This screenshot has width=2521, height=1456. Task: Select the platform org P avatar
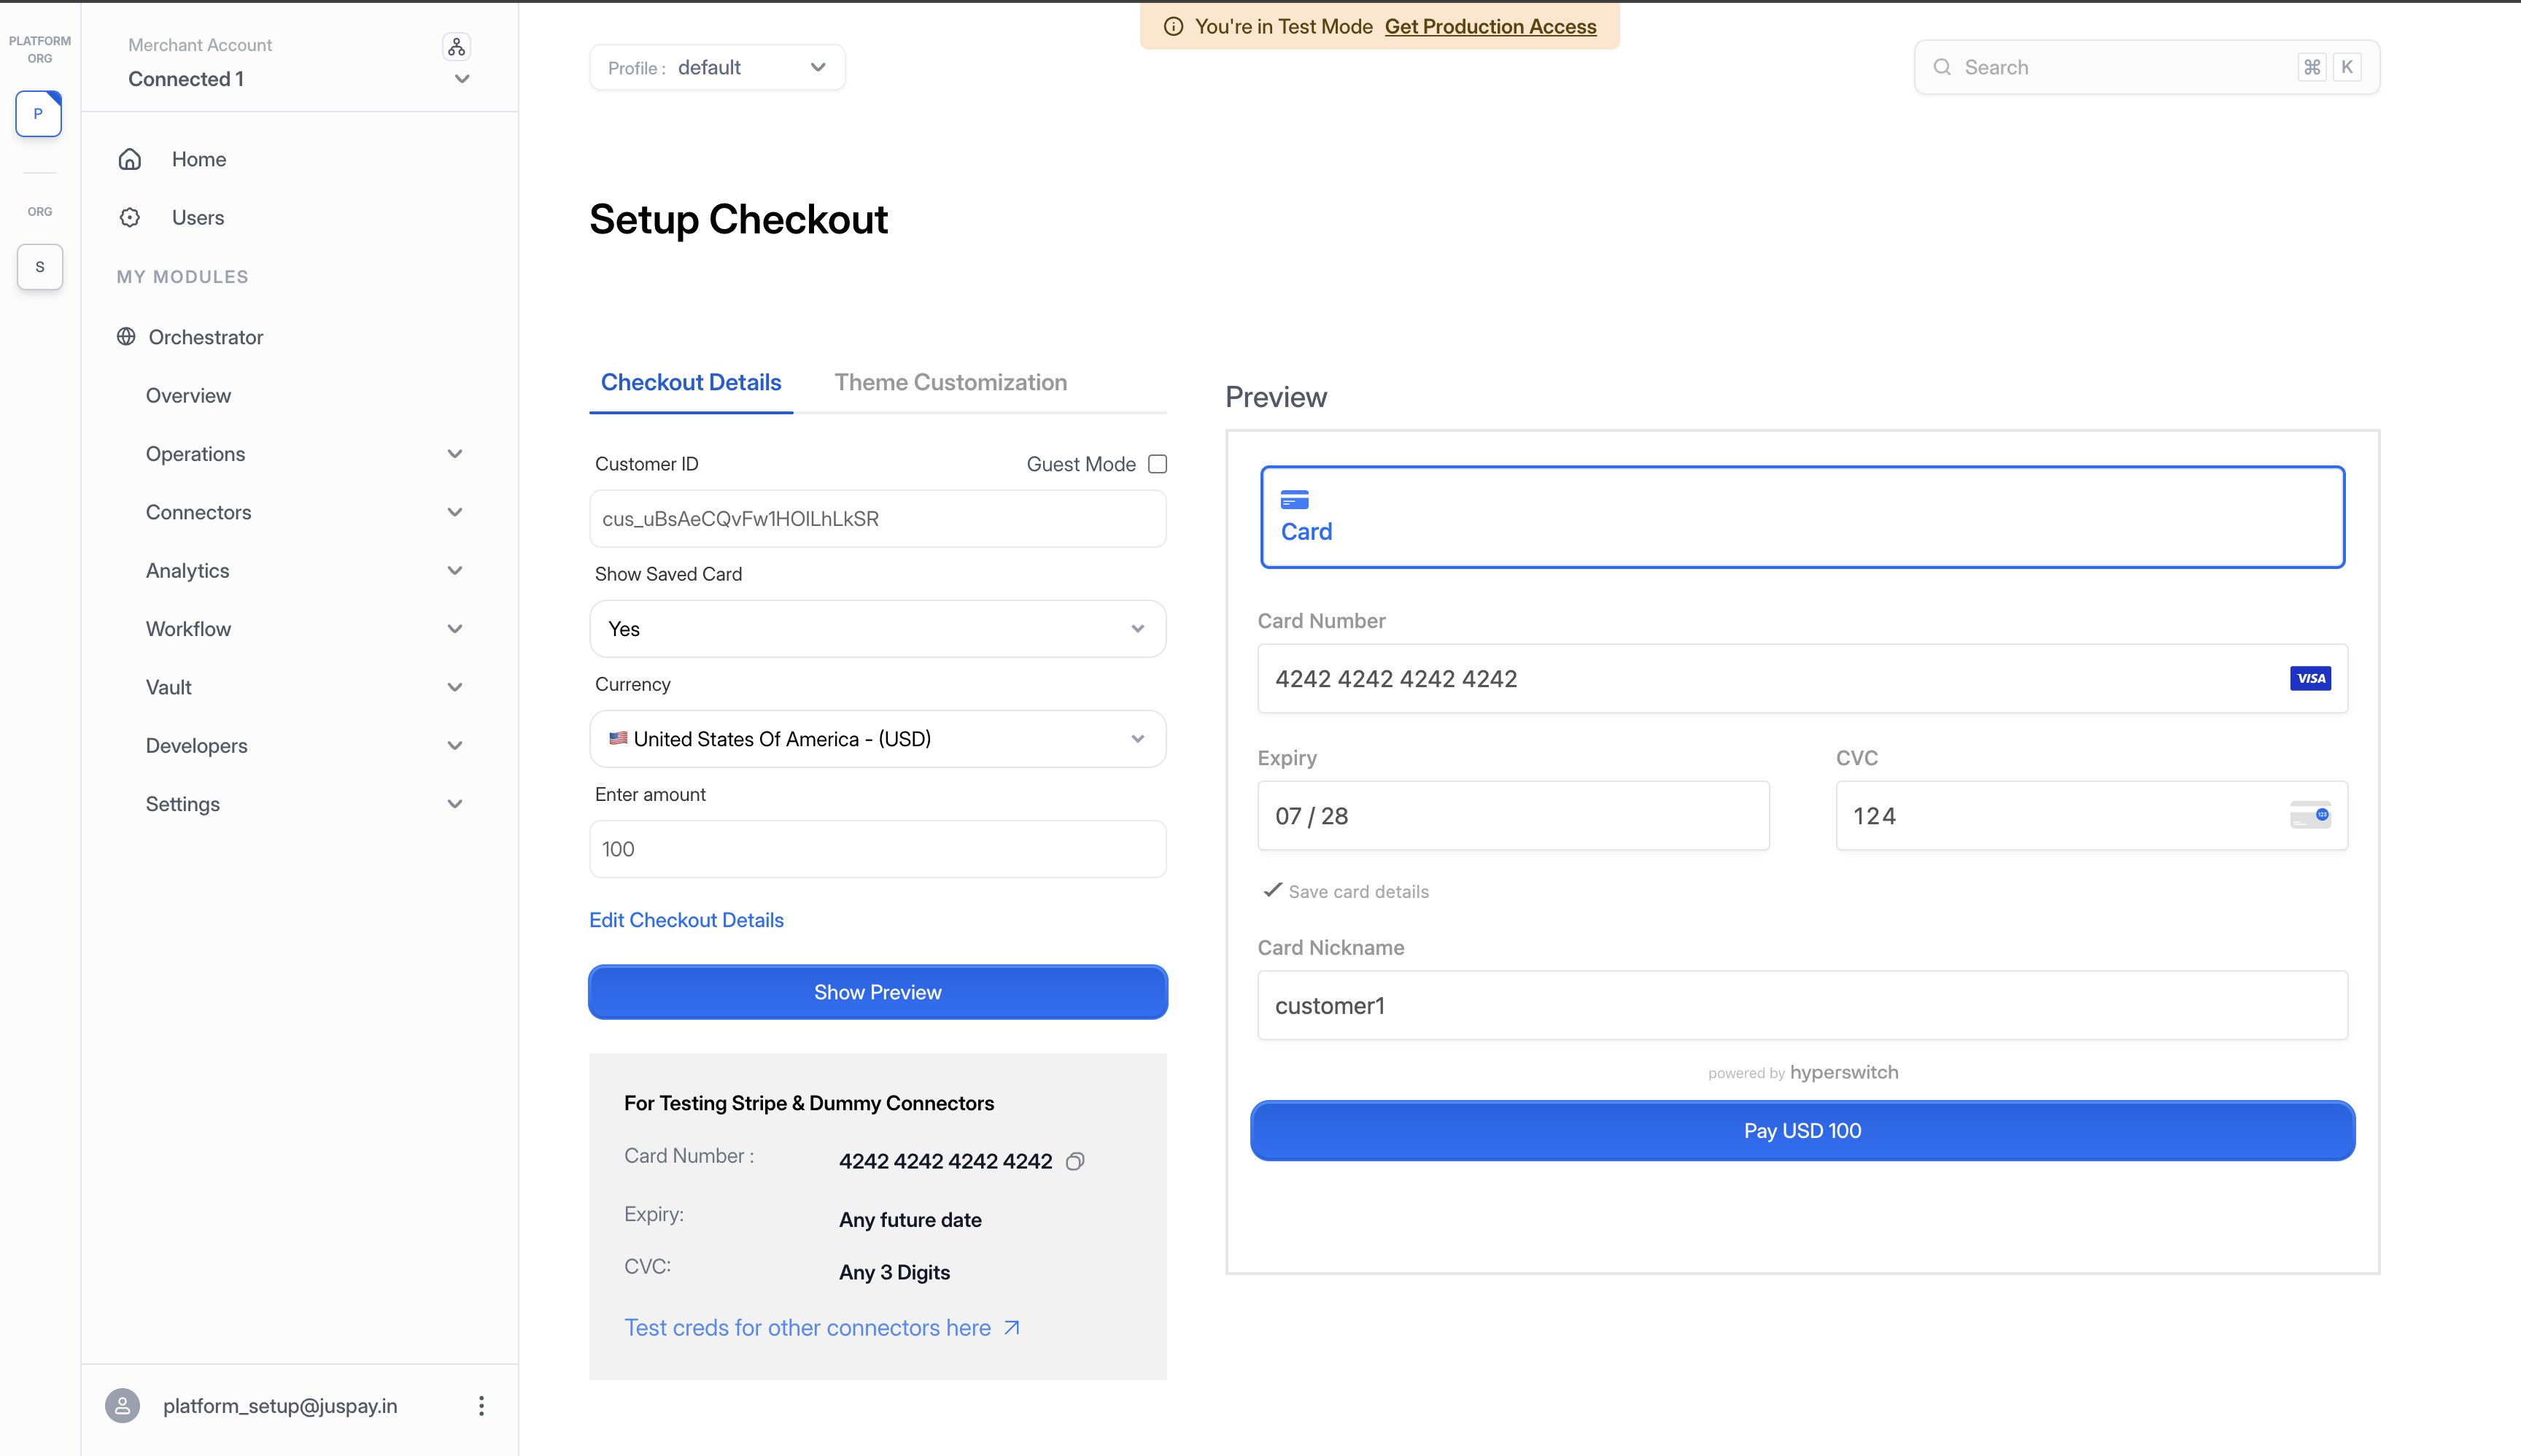39,113
